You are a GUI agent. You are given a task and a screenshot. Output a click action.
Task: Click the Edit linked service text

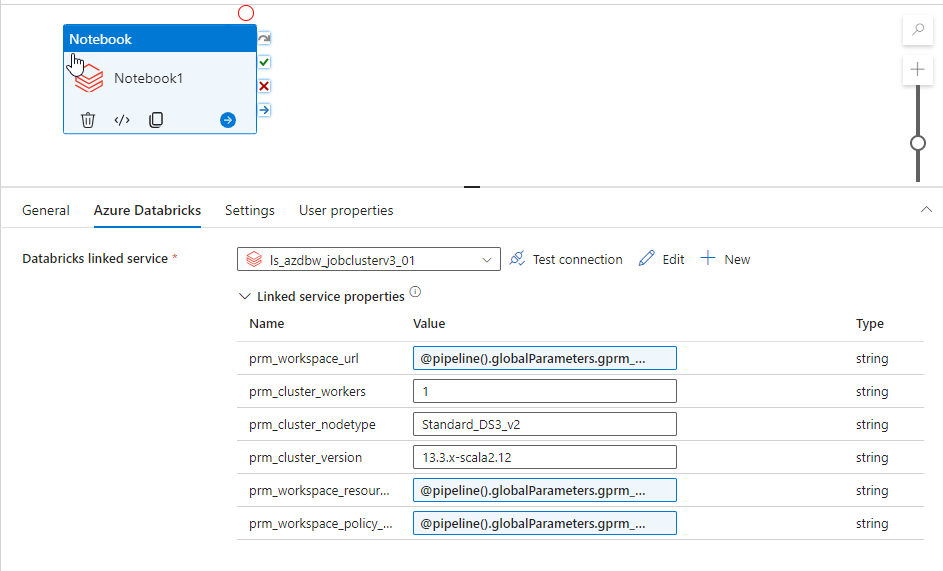[674, 259]
